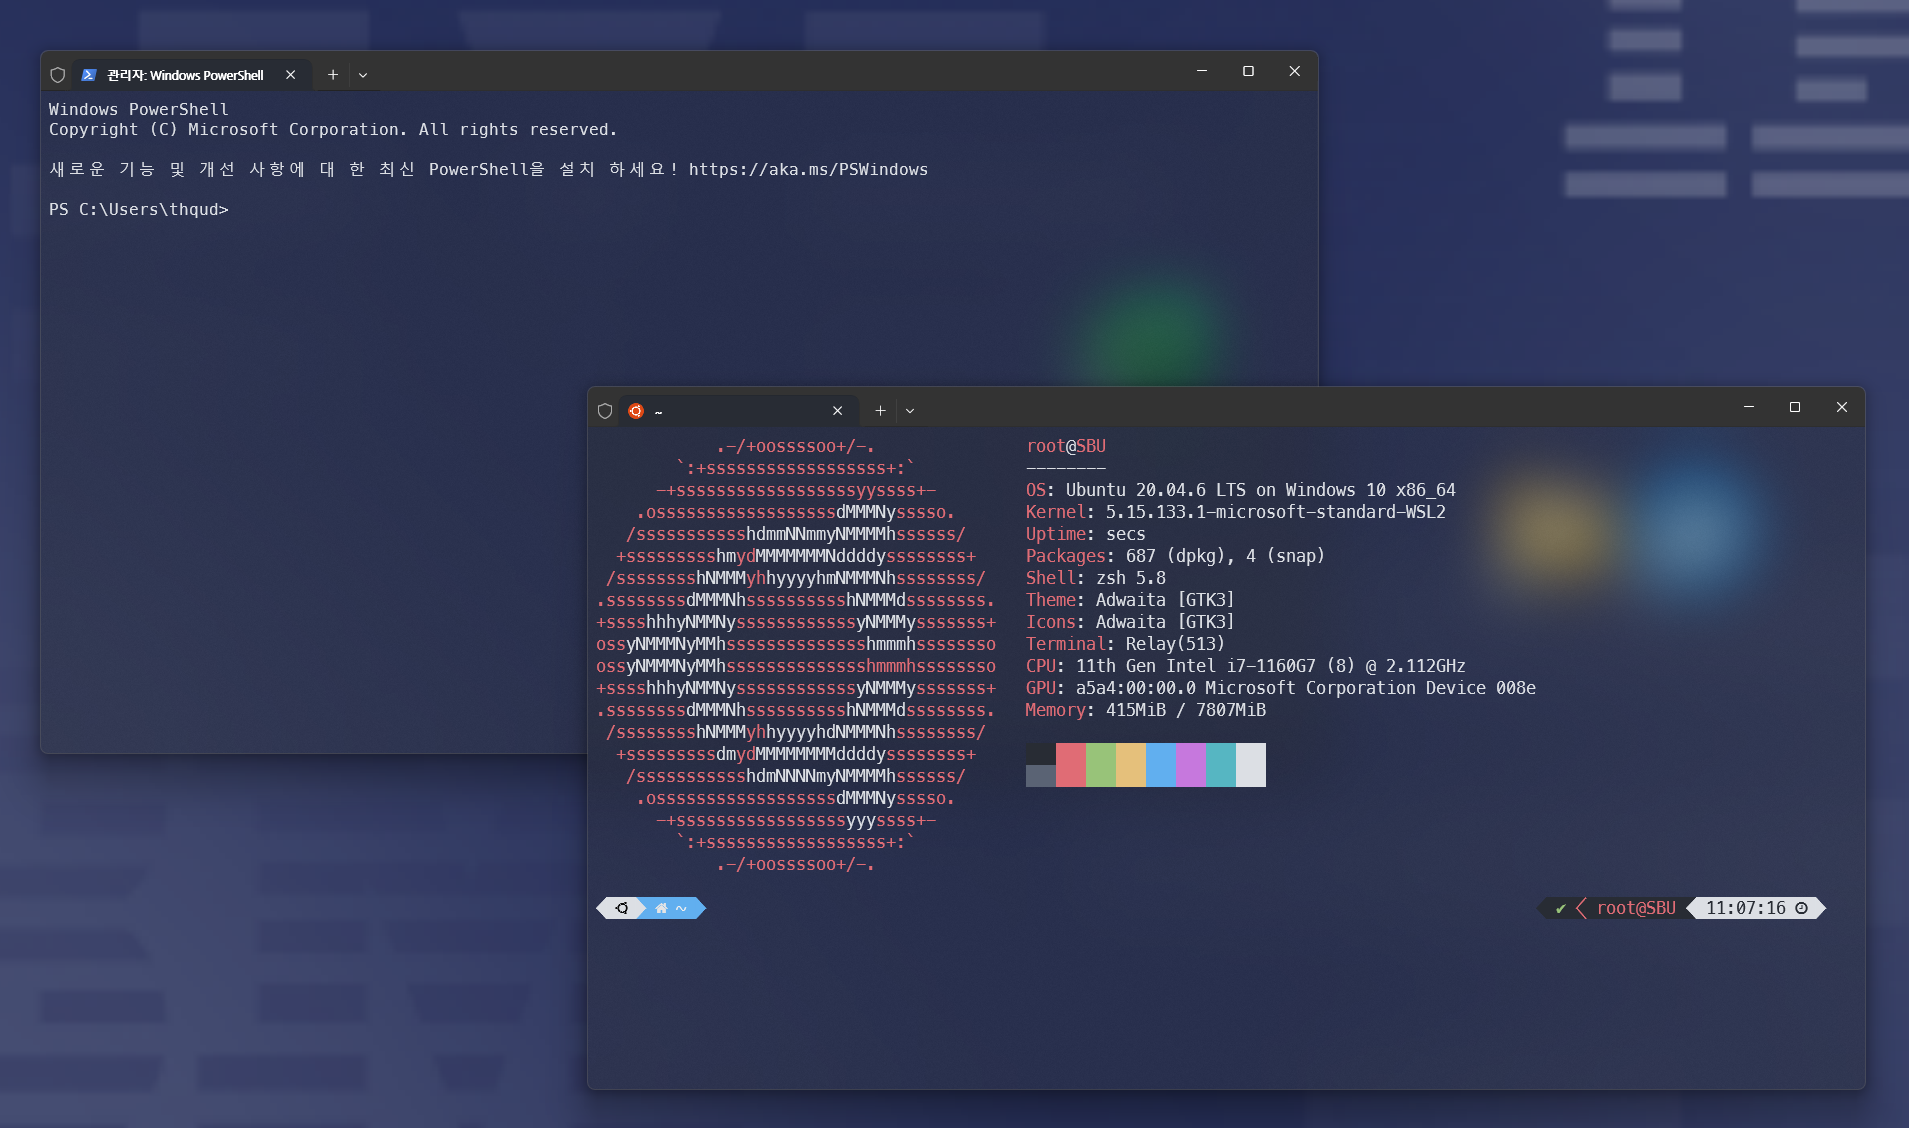Close the "~" Ubuntu tab

coord(837,411)
